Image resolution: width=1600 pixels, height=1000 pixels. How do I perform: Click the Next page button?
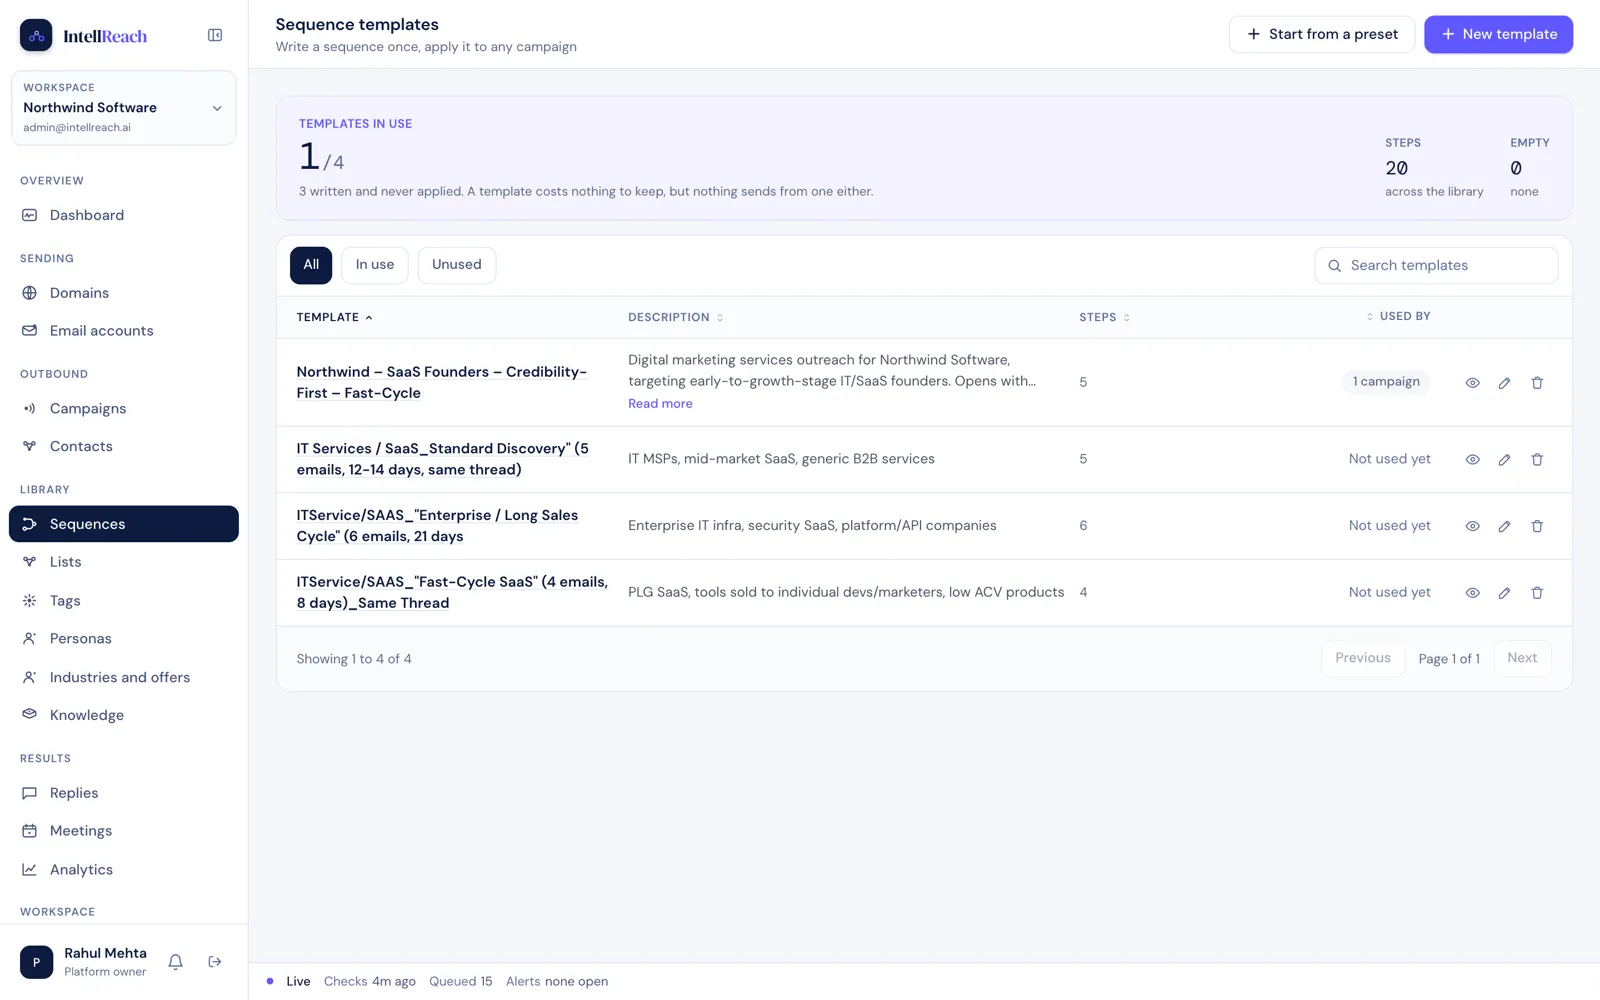[1522, 658]
